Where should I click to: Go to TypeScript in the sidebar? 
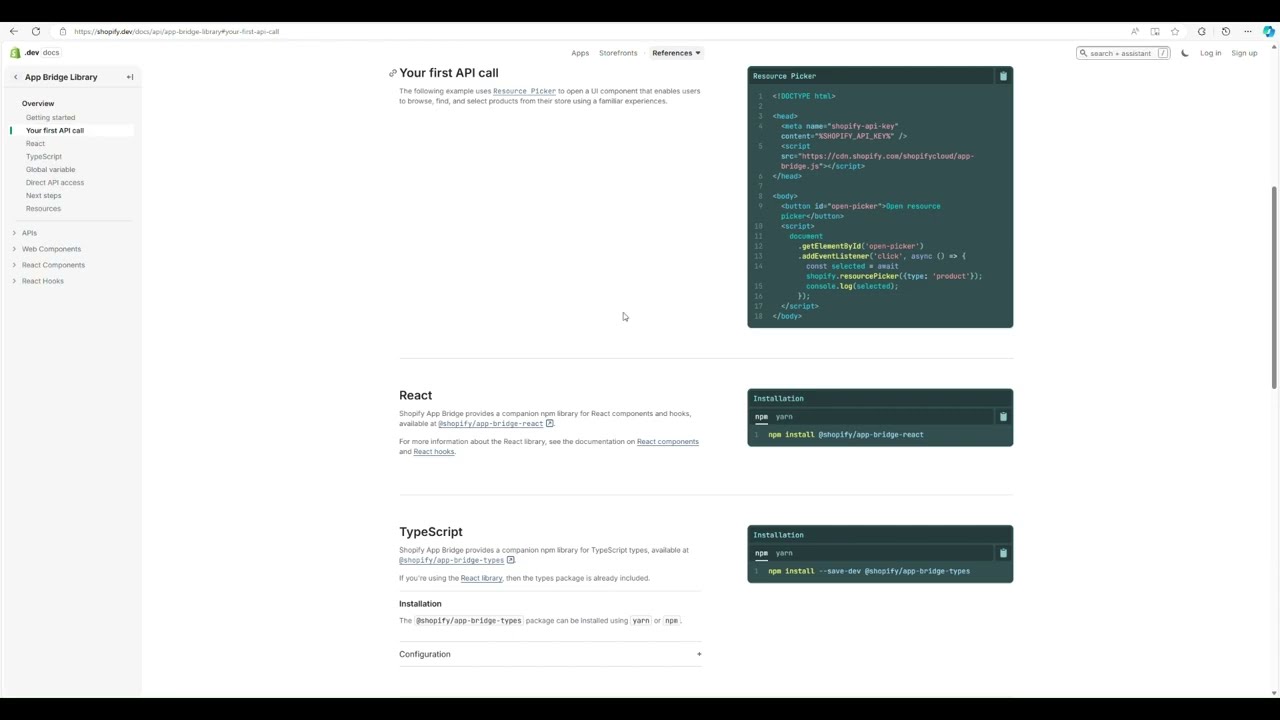coord(44,156)
